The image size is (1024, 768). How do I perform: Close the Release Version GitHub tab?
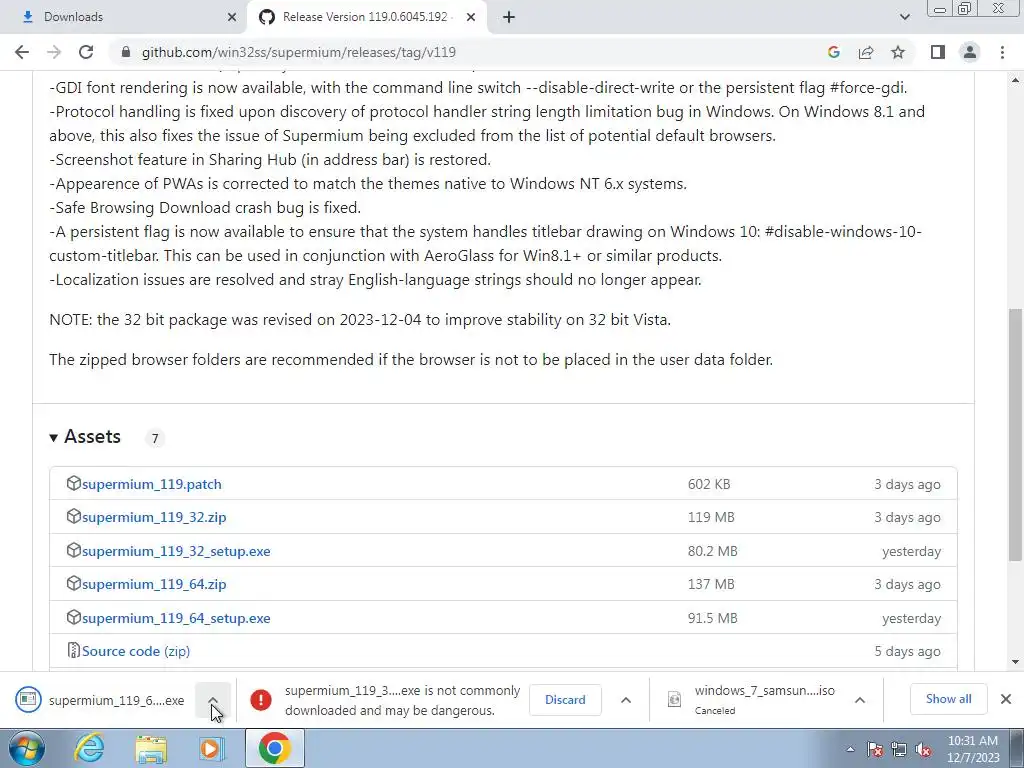pyautogui.click(x=471, y=18)
